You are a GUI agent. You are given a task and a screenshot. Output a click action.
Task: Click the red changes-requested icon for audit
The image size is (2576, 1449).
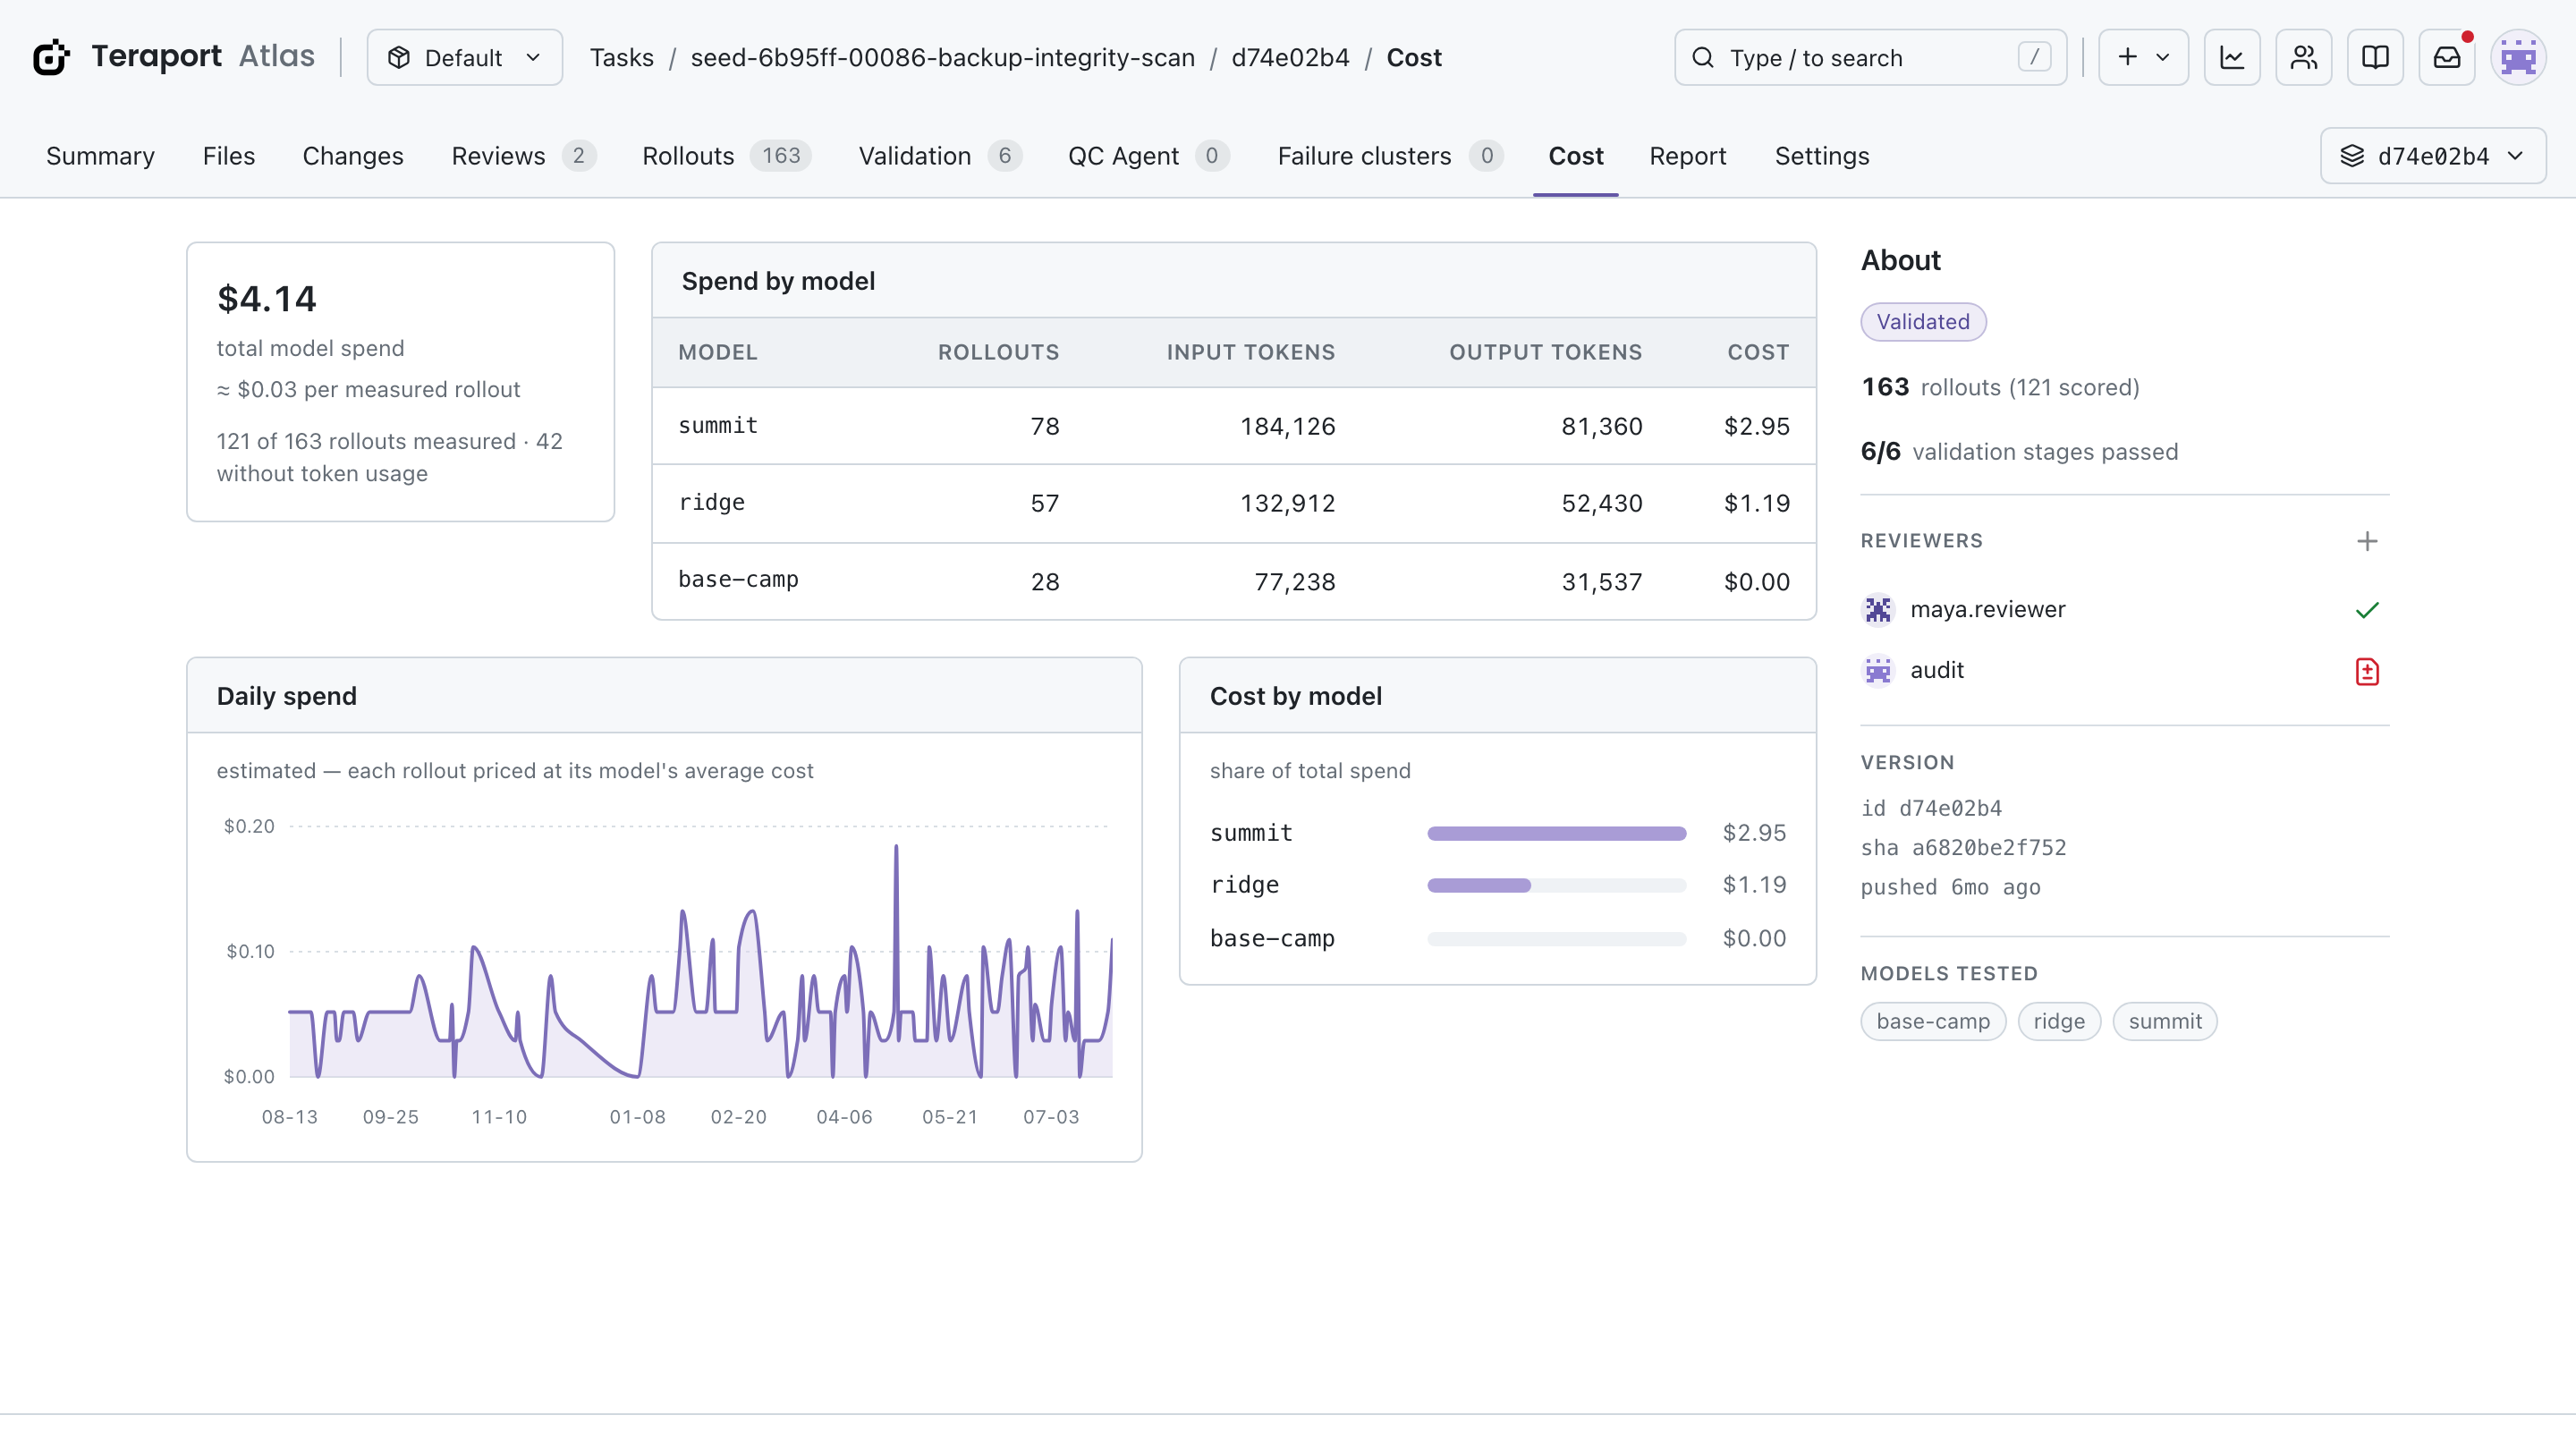tap(2366, 671)
